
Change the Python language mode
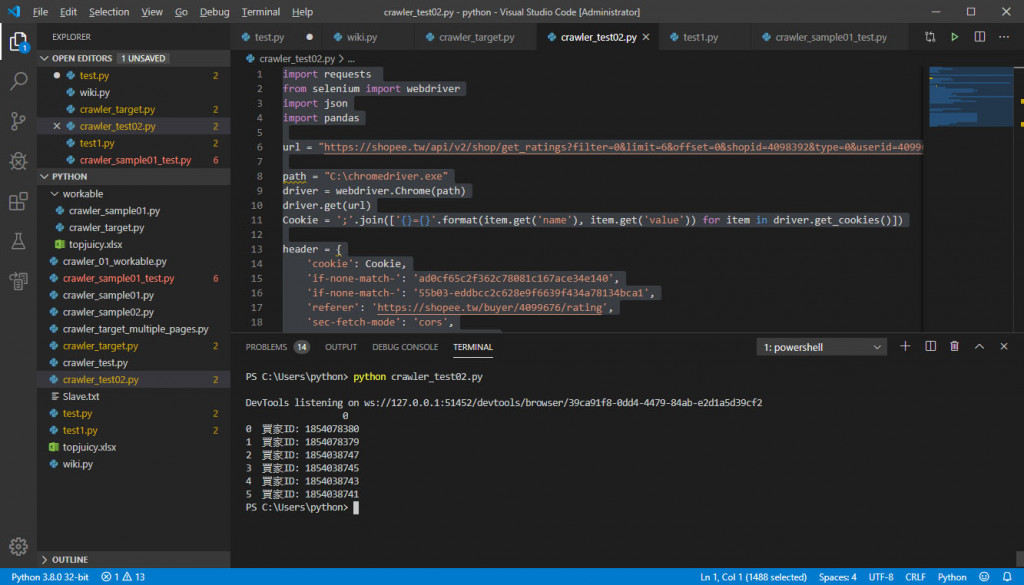[x=952, y=577]
